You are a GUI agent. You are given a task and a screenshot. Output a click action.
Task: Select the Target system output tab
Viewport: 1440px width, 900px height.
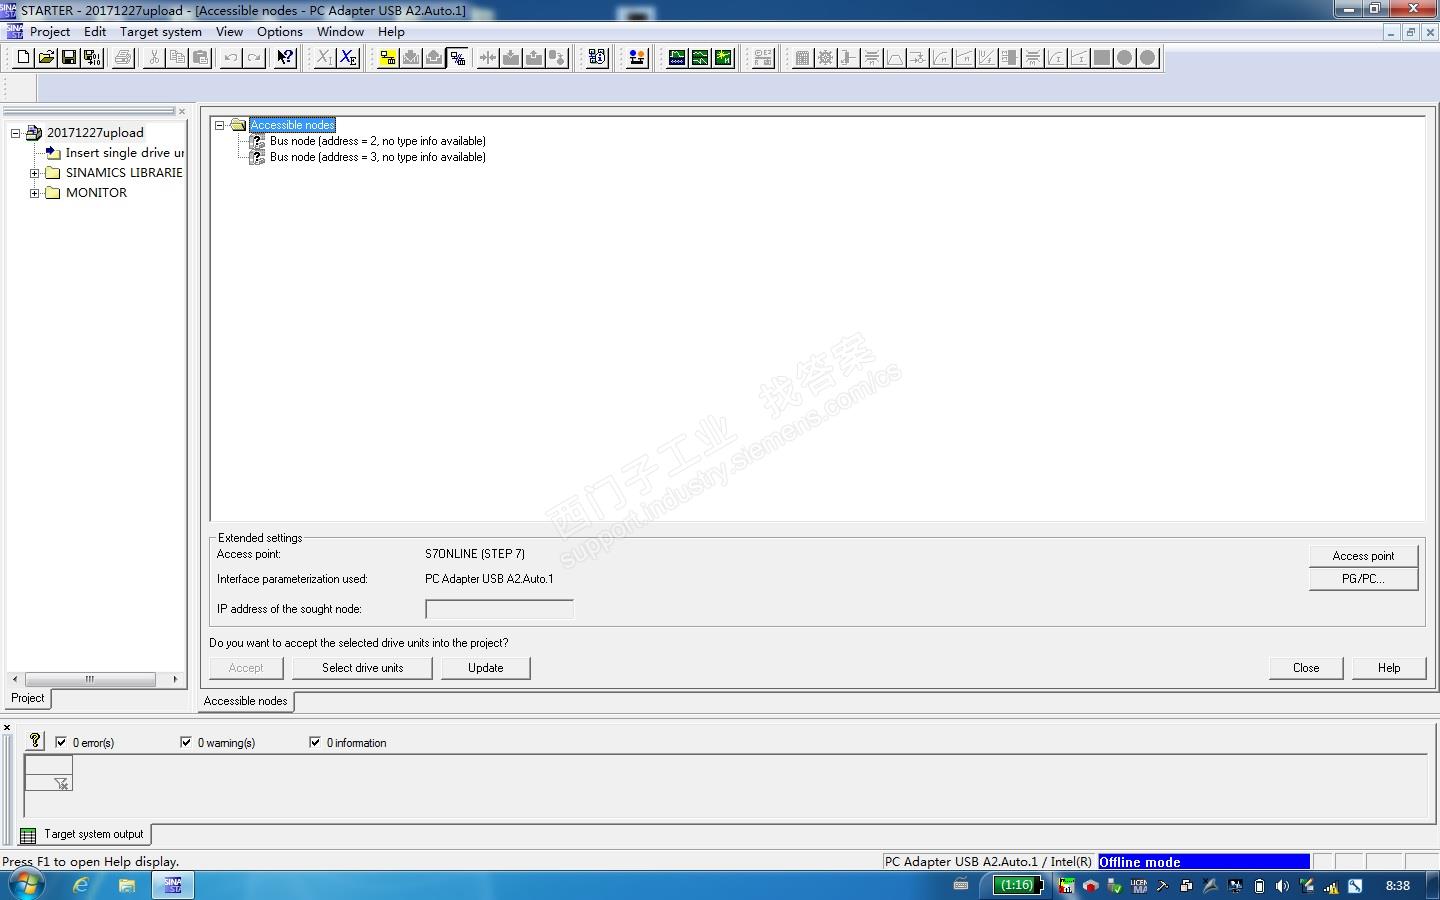point(84,834)
